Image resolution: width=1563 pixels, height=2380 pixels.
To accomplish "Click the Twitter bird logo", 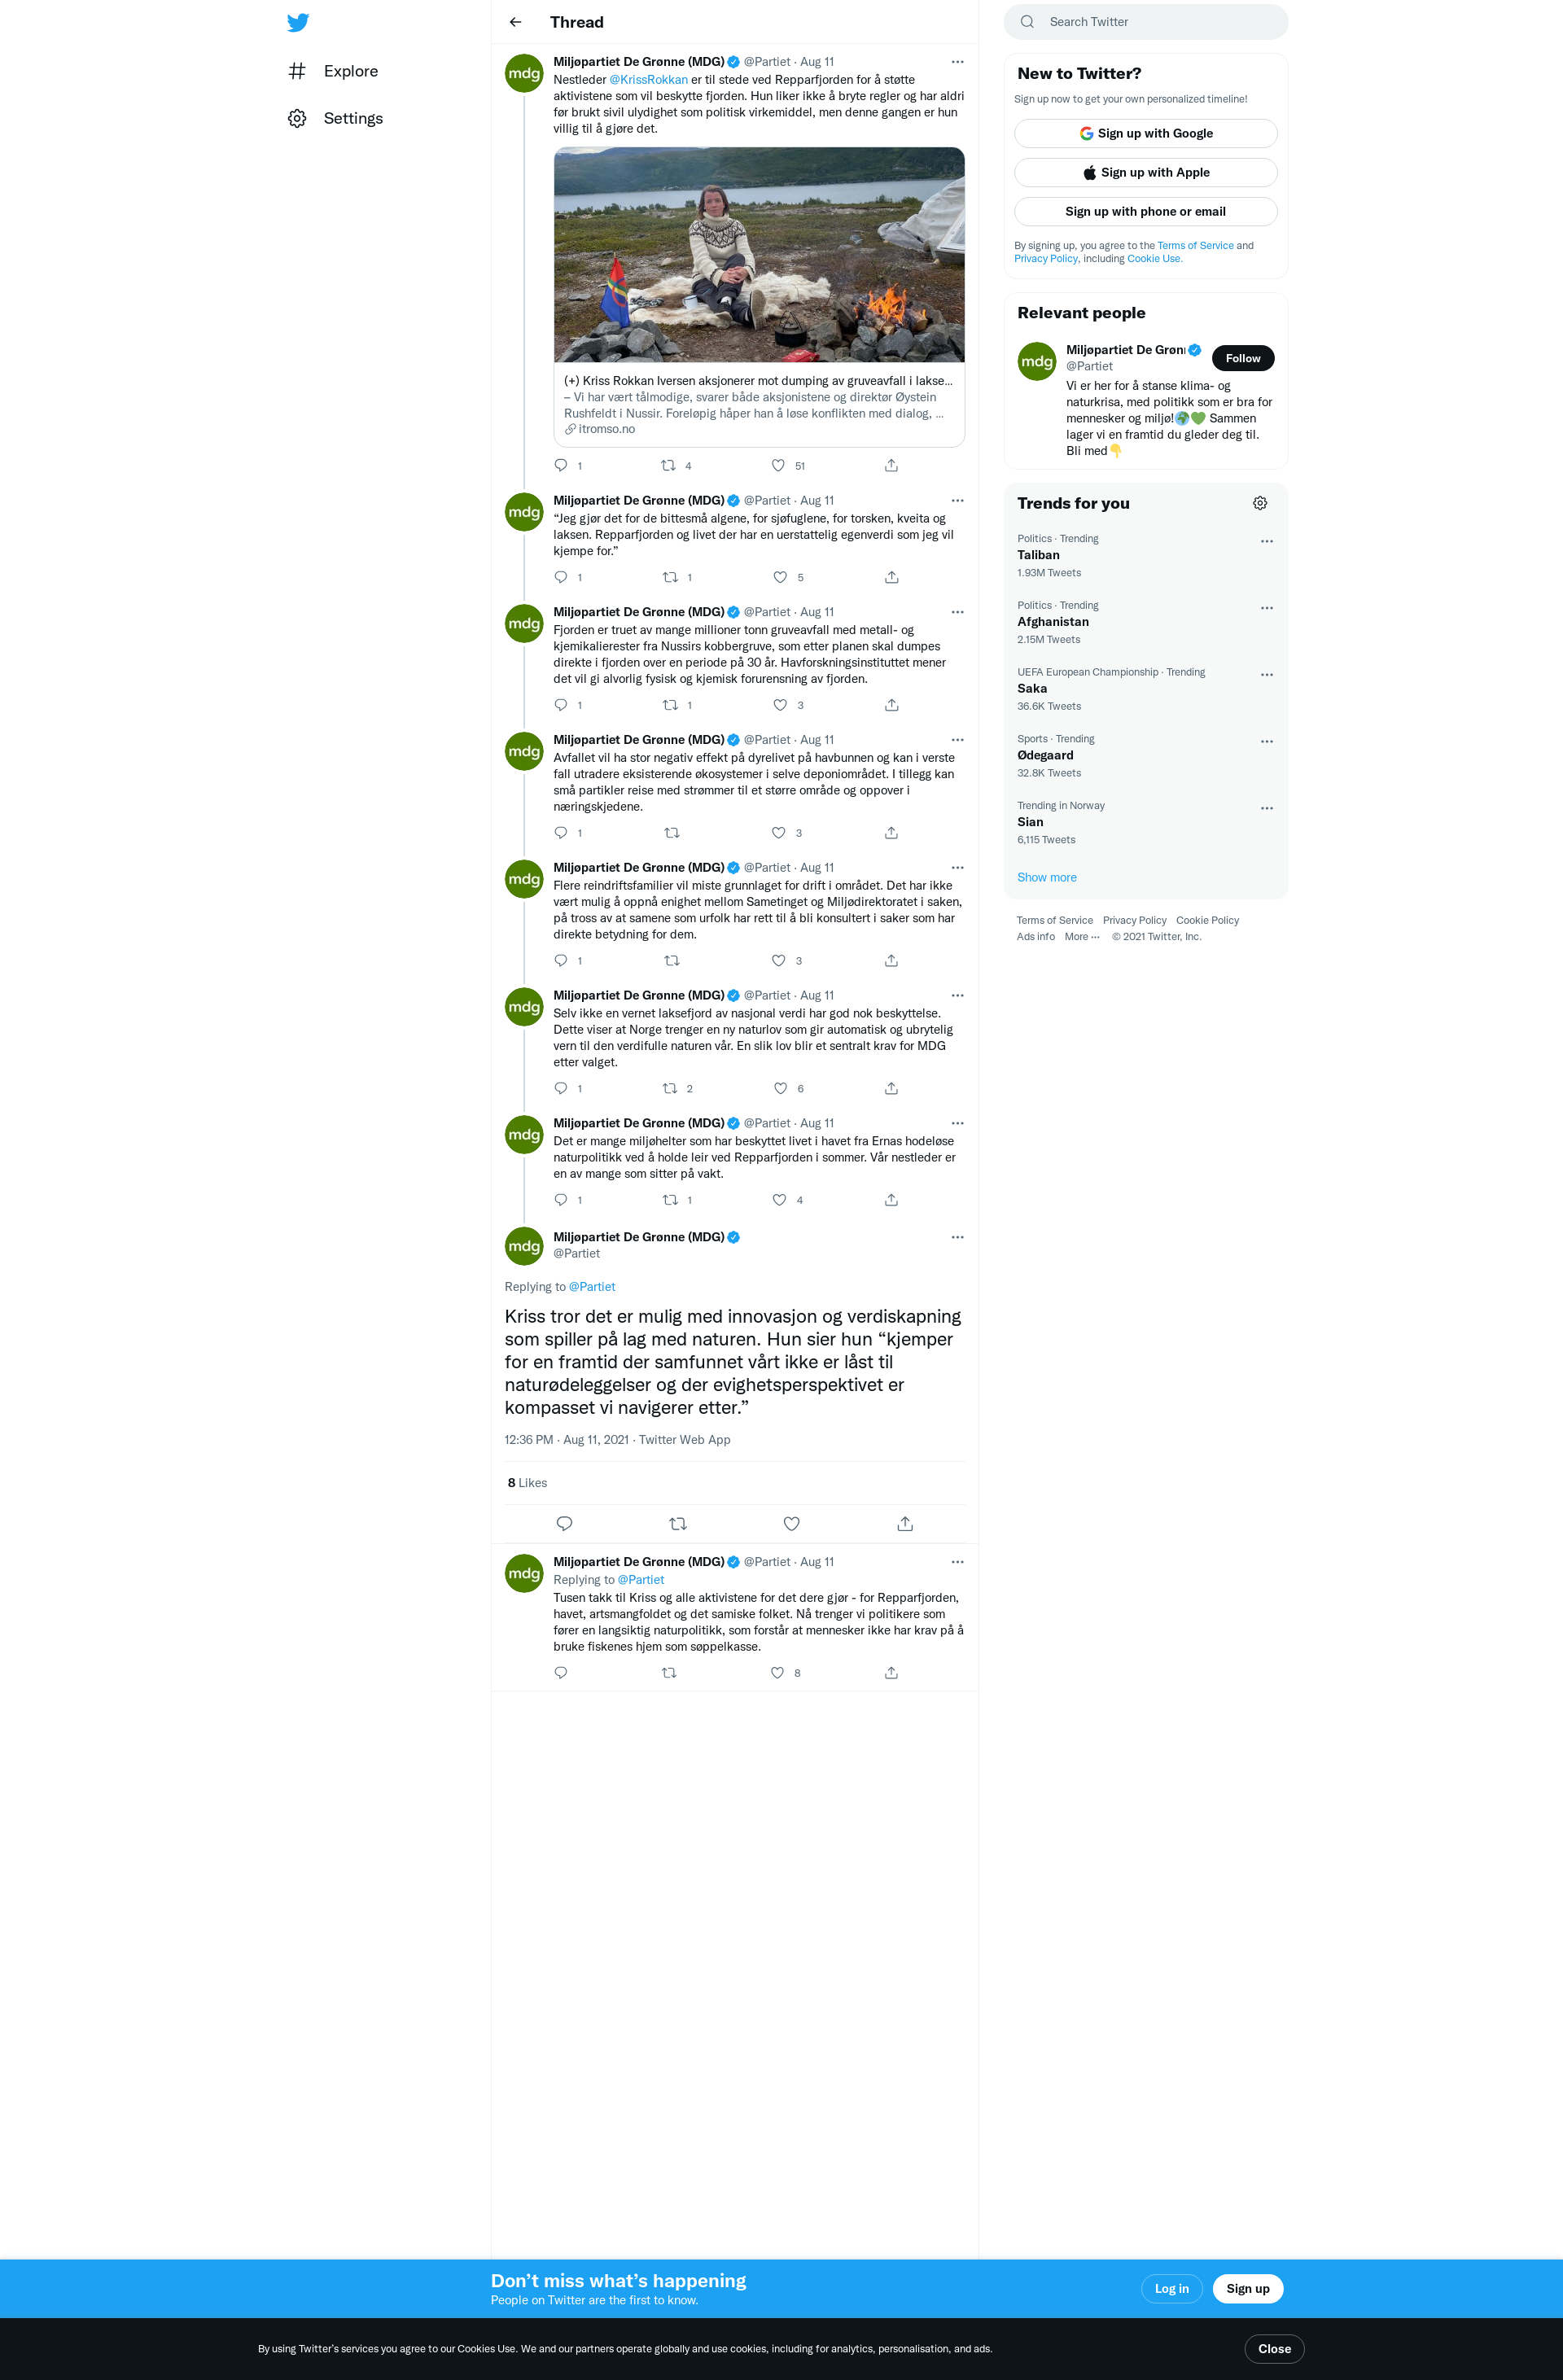I will (298, 22).
